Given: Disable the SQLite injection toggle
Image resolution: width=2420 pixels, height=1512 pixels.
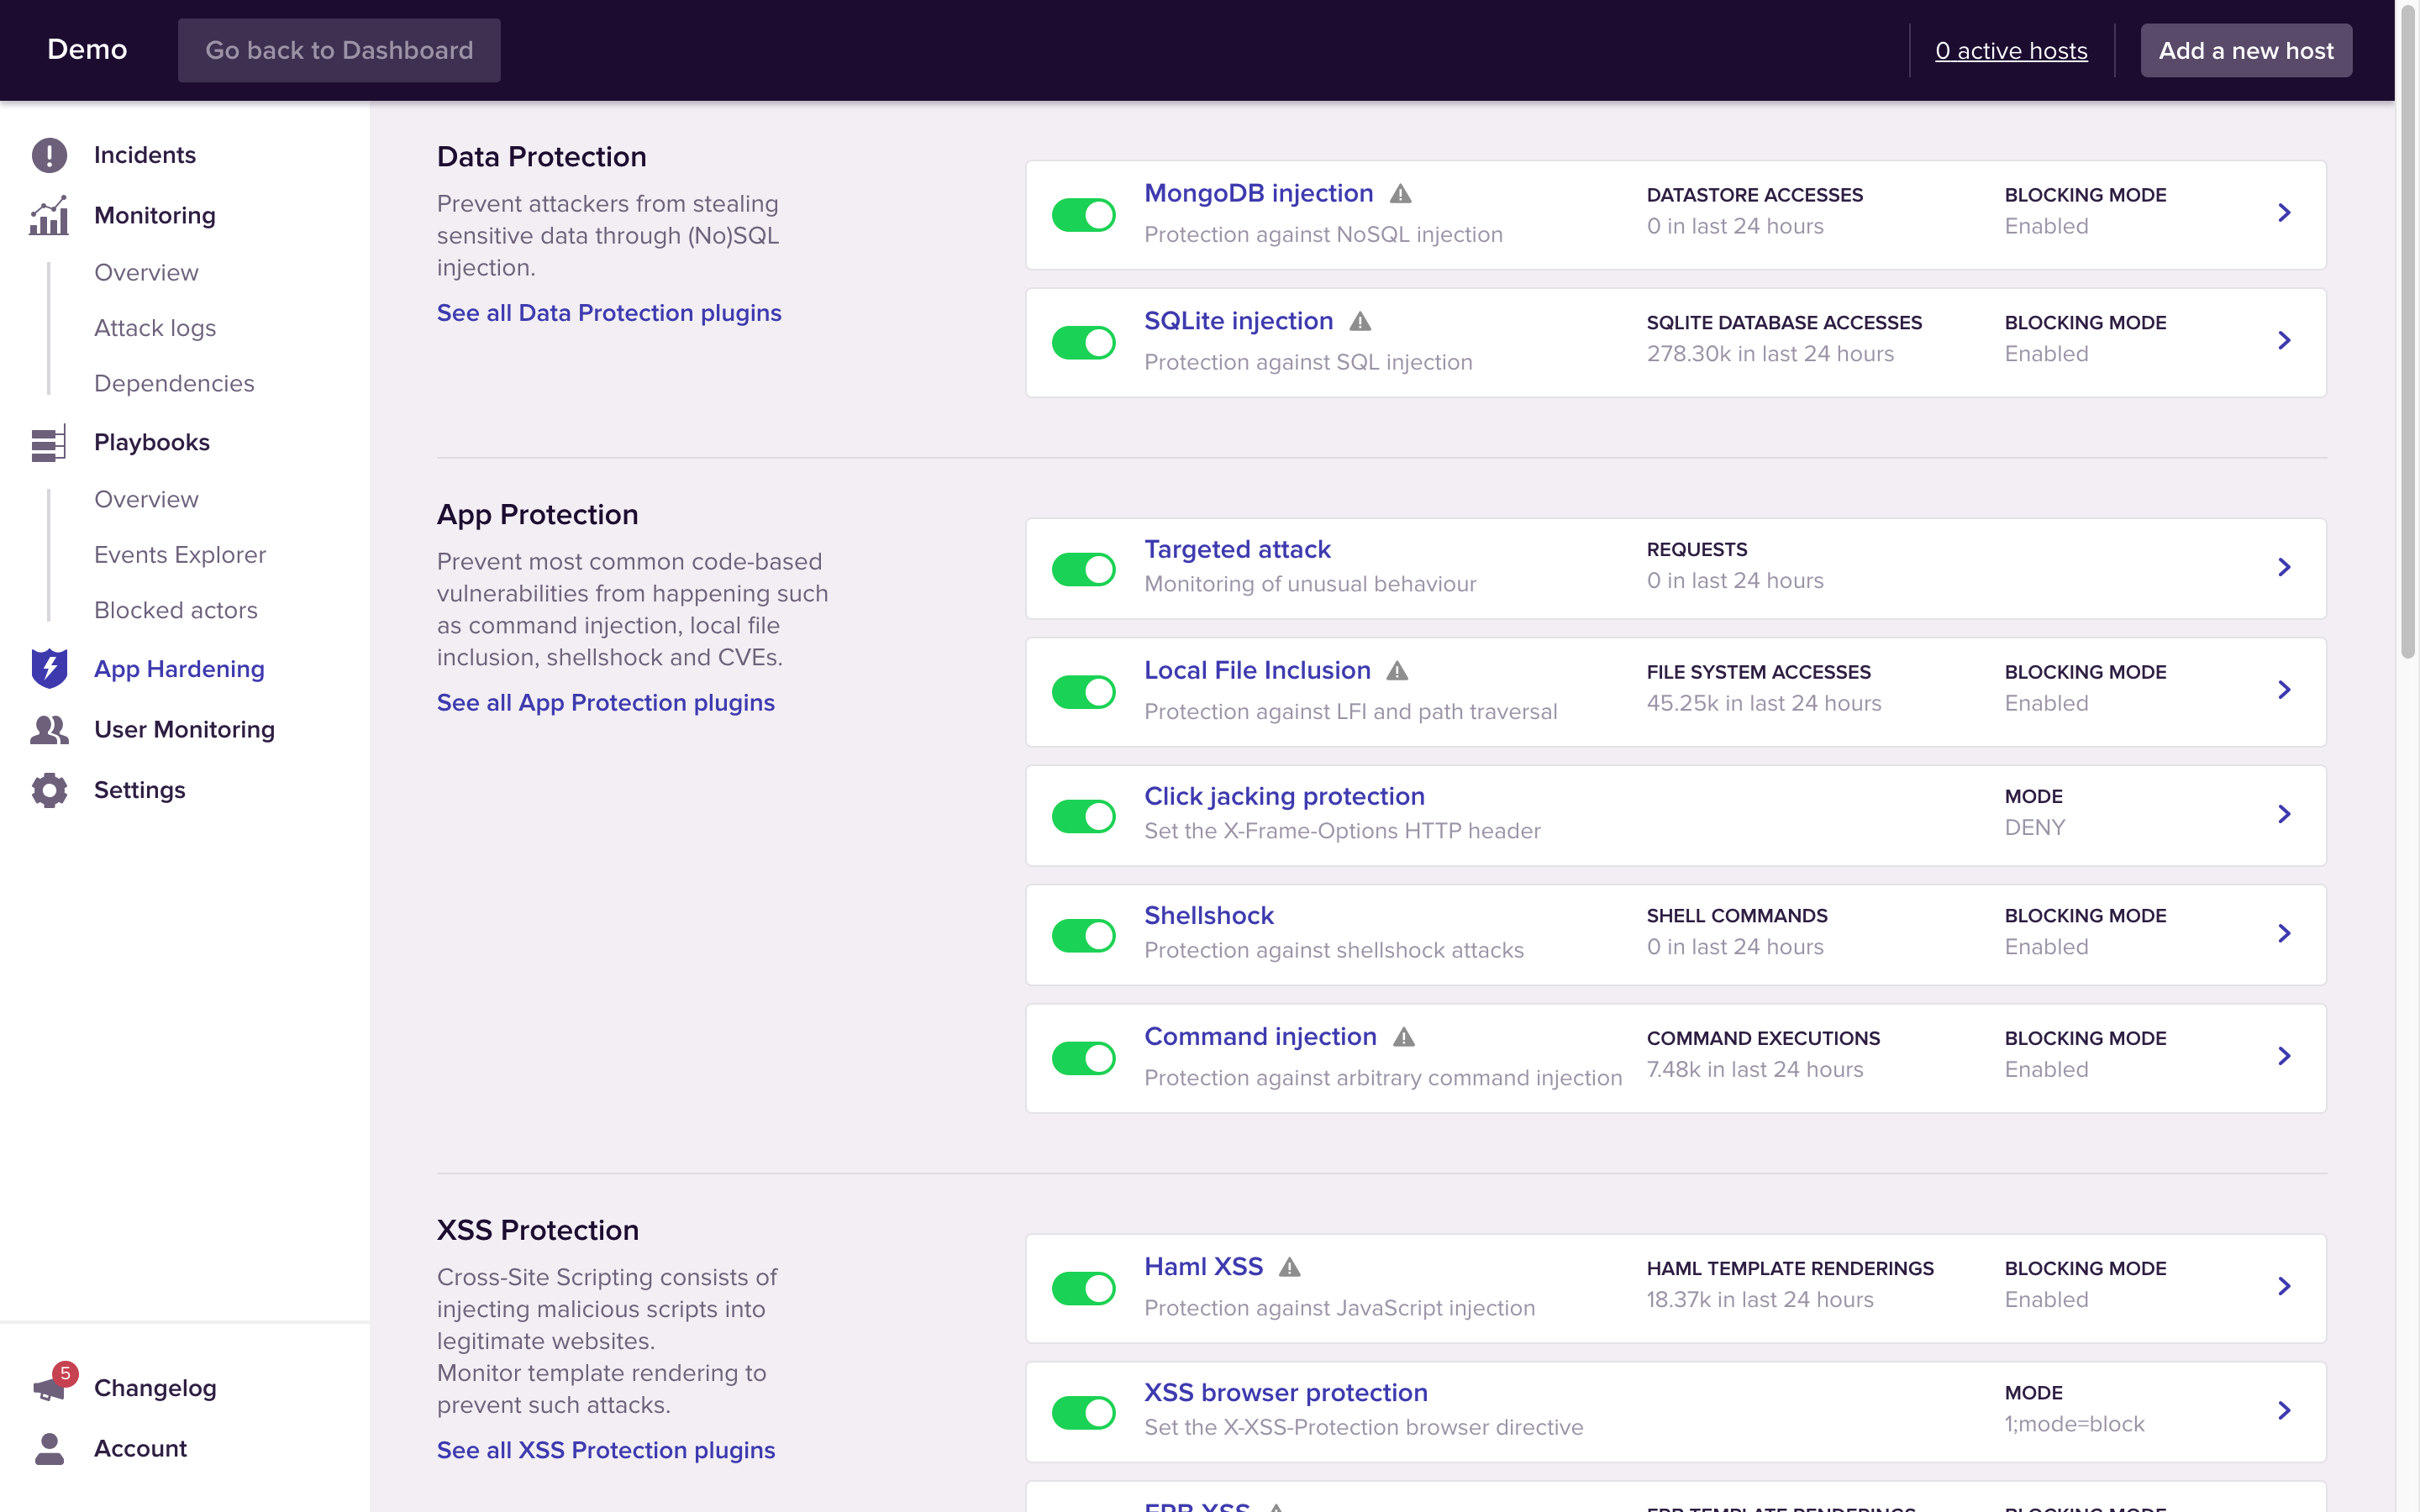Looking at the screenshot, I should (x=1083, y=342).
